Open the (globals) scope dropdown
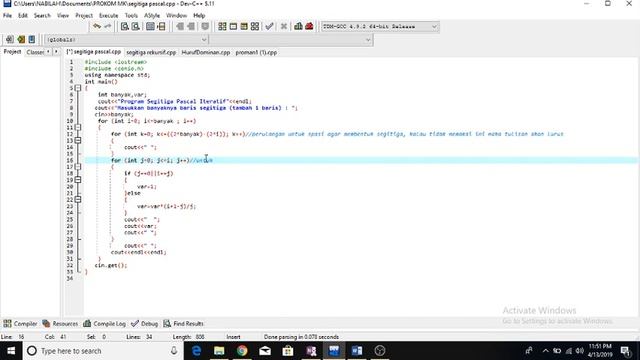The width and height of the screenshot is (640, 360). click(x=127, y=40)
